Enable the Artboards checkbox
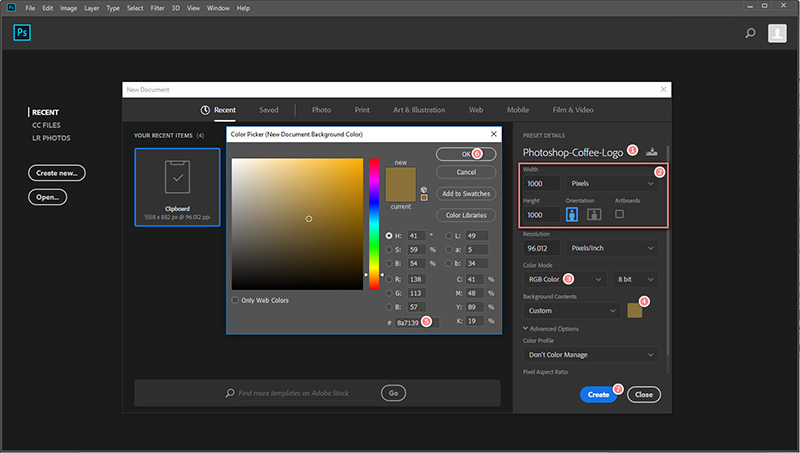This screenshot has height=453, width=800. coord(620,214)
